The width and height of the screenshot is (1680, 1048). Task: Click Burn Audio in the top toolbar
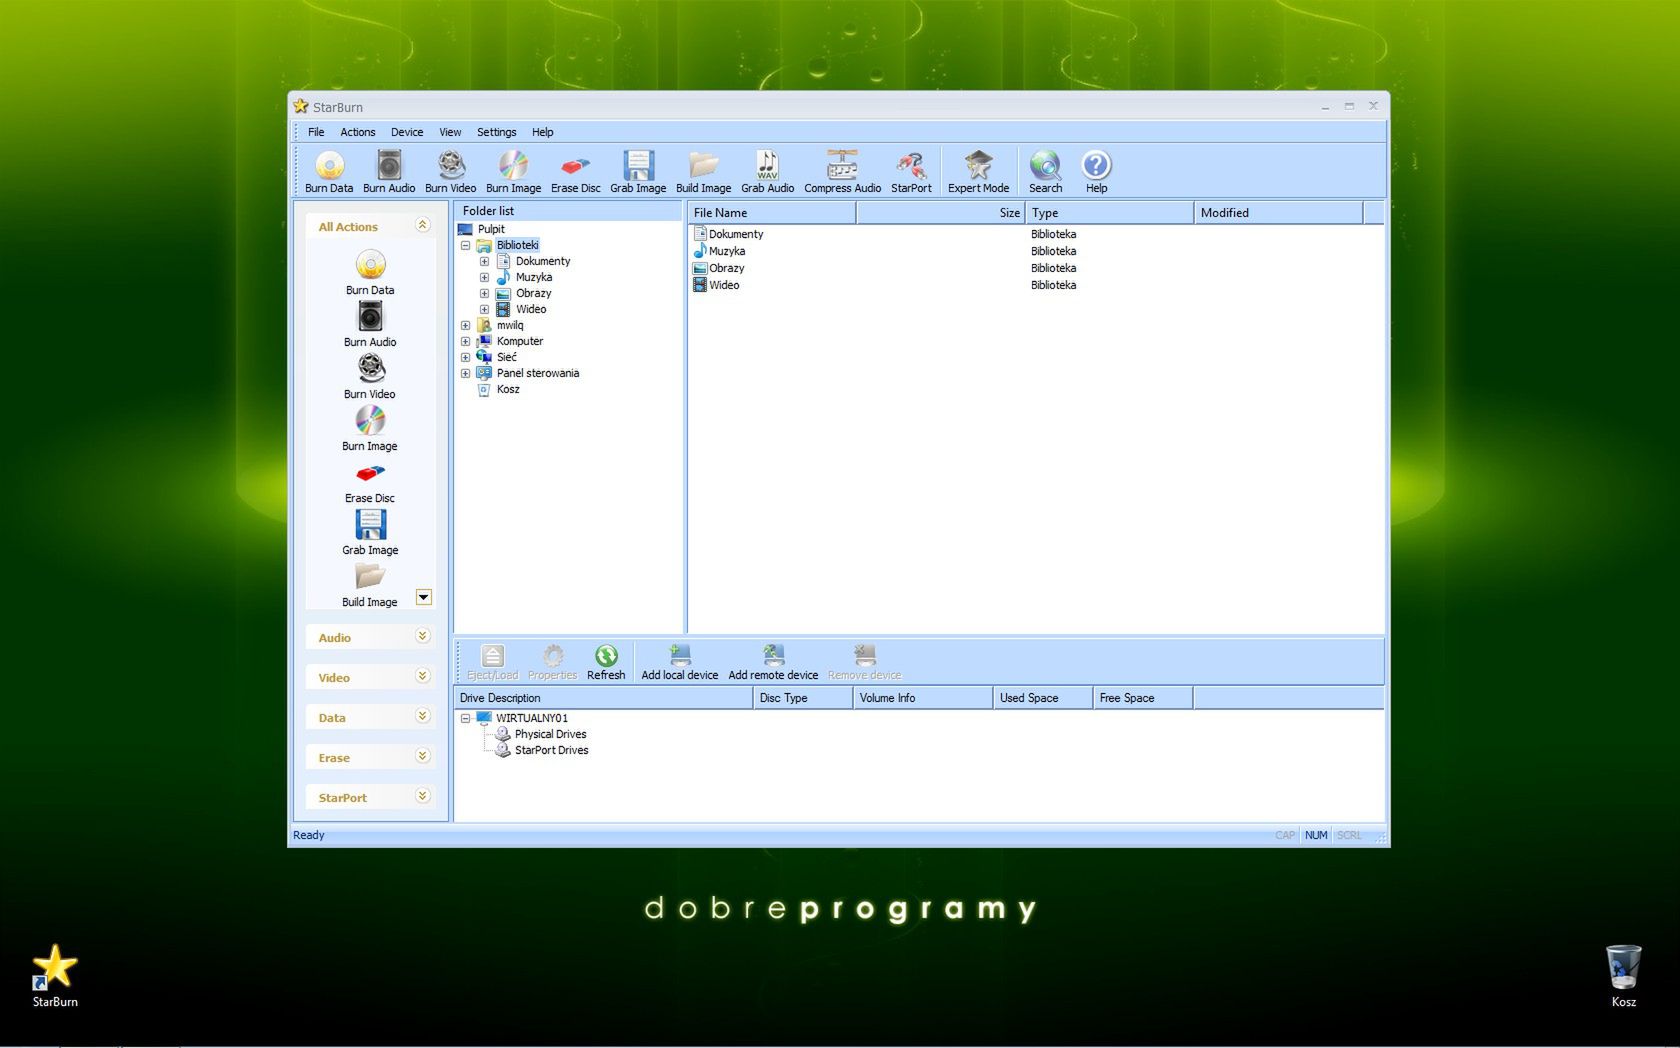click(389, 171)
